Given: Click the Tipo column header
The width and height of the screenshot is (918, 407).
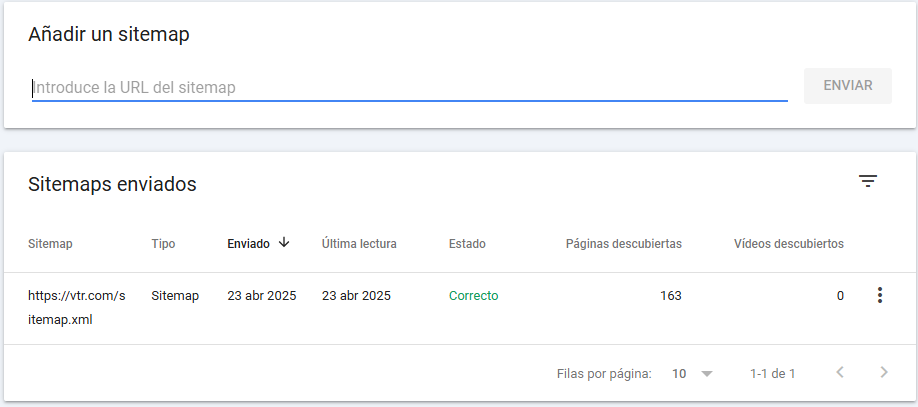Looking at the screenshot, I should click(163, 243).
